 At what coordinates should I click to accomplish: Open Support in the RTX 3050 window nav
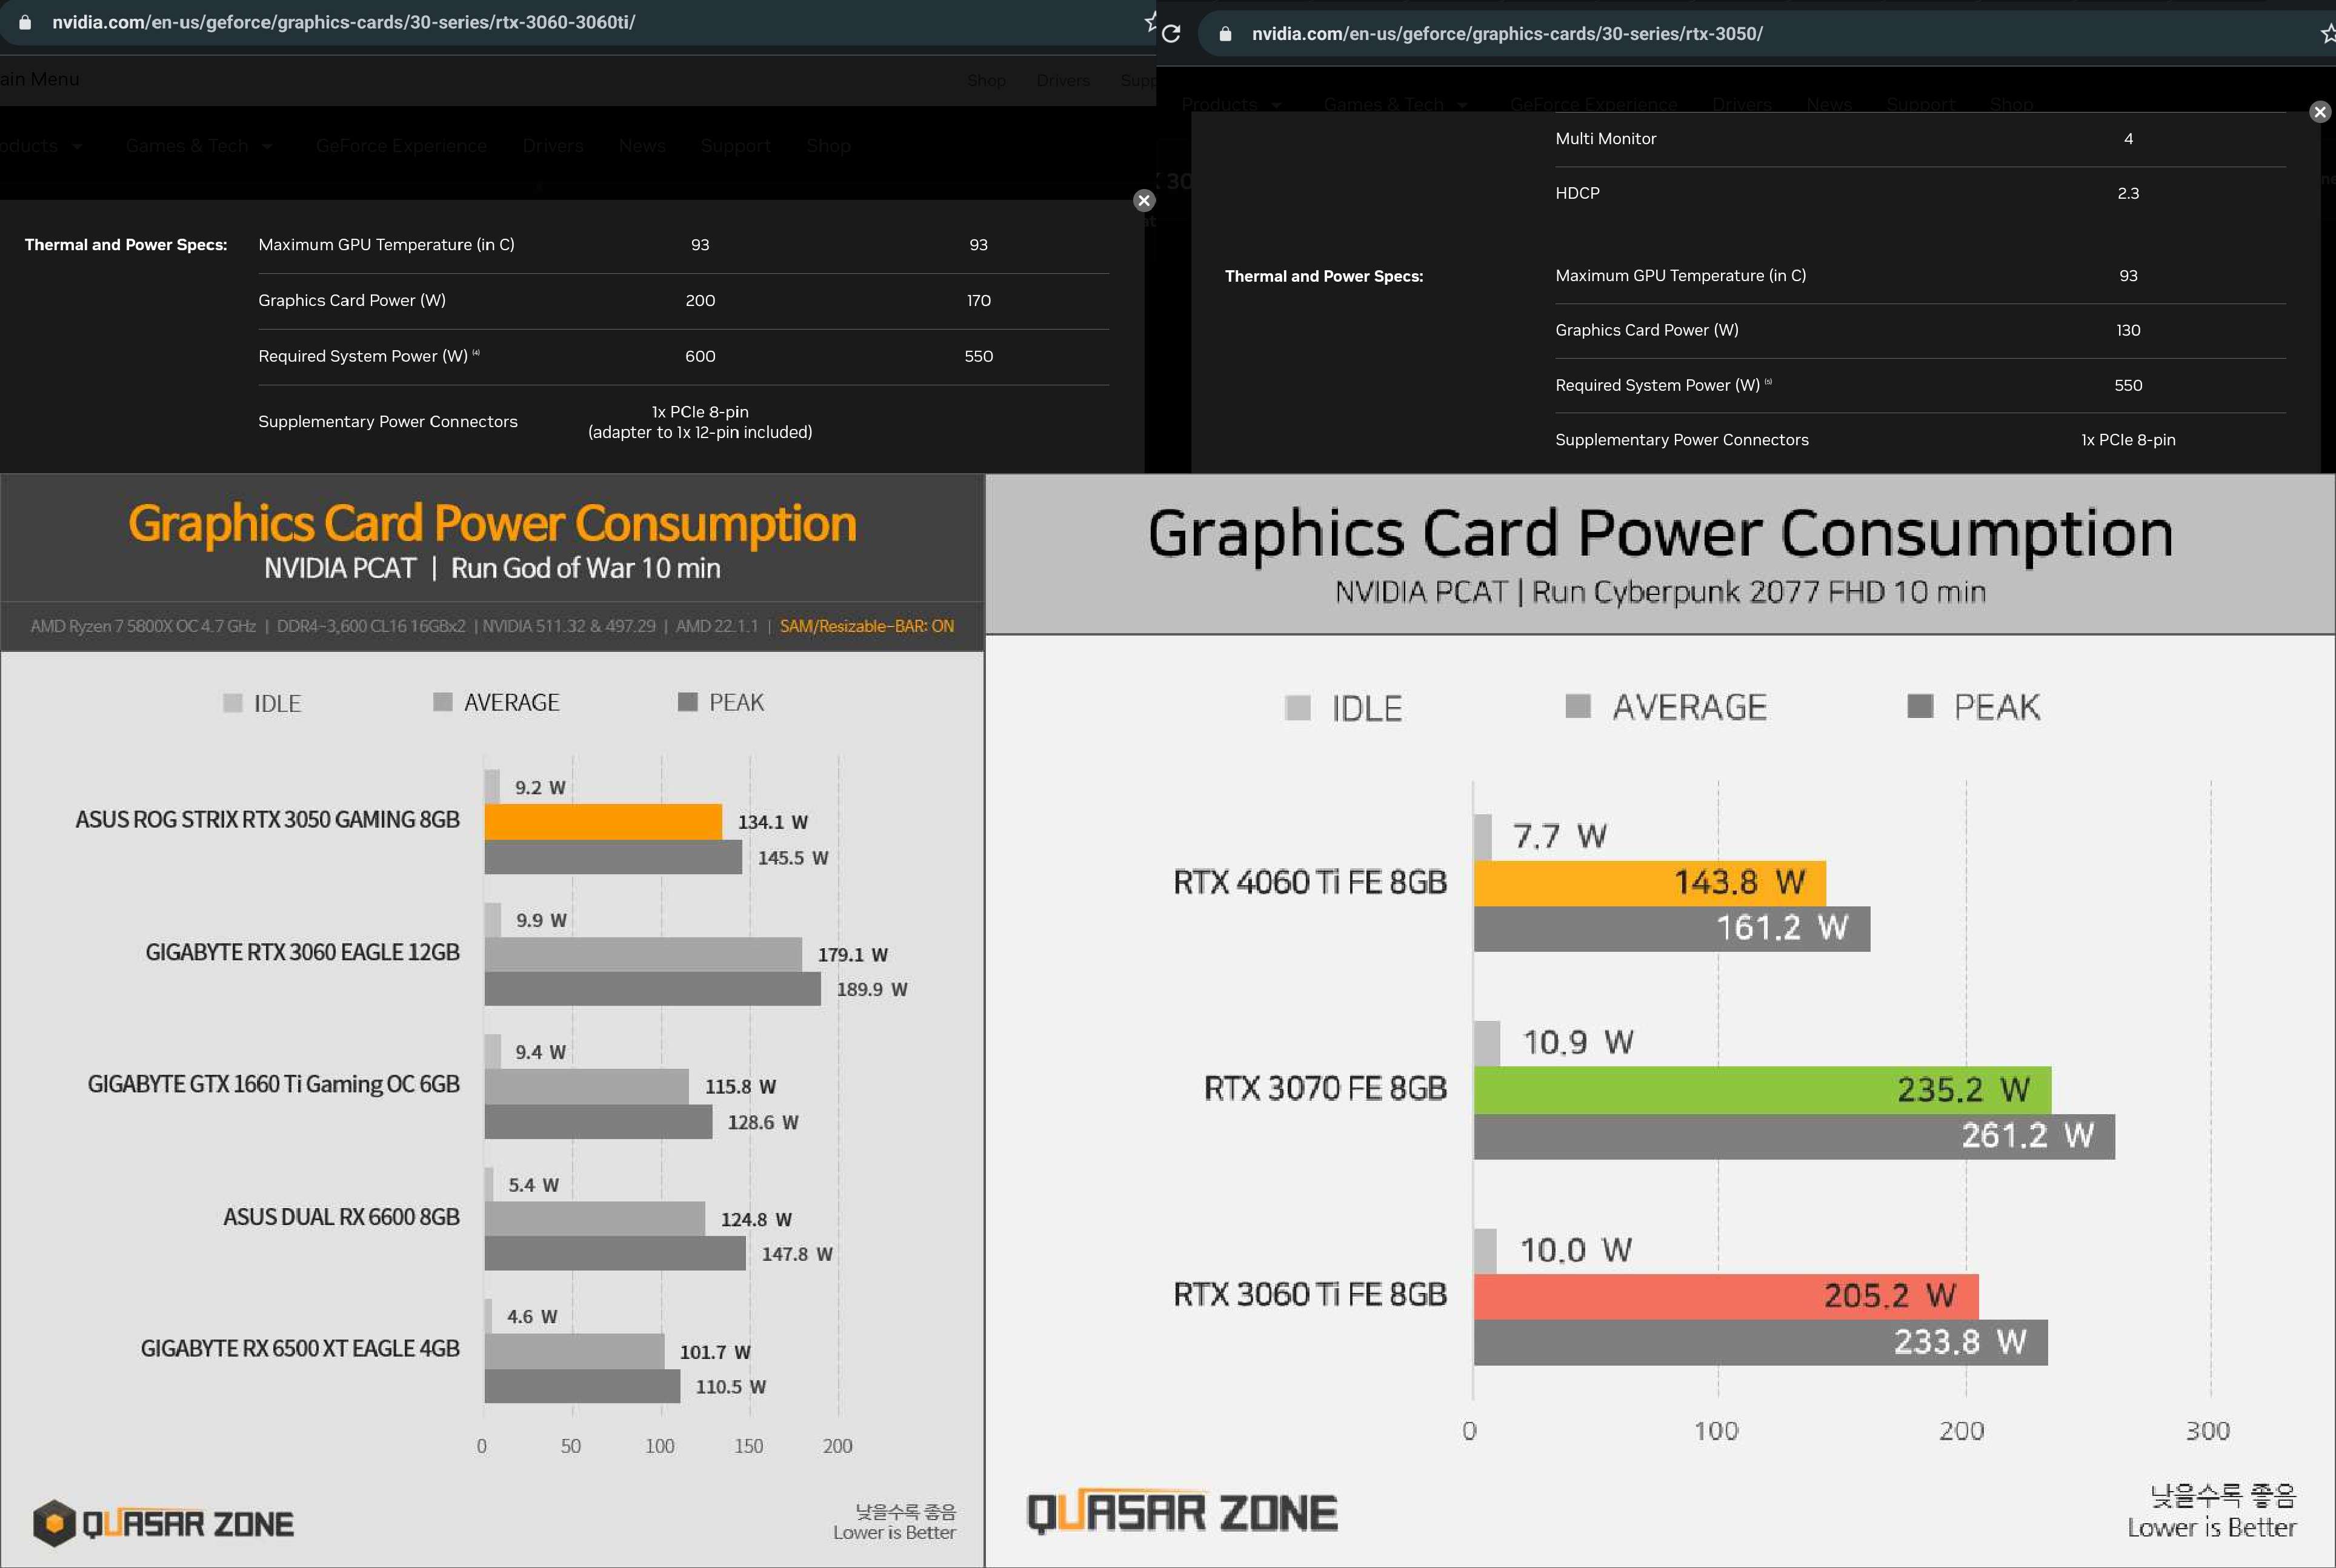(x=1920, y=104)
